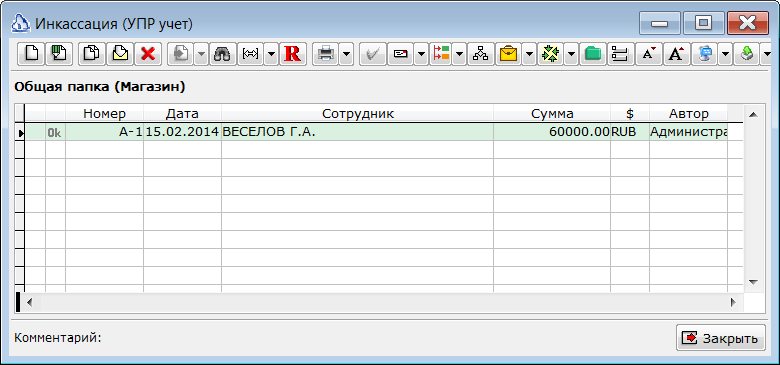Screen dimensions: 780x365
Task: Click the Инкассация window system icon
Action: 21,23
